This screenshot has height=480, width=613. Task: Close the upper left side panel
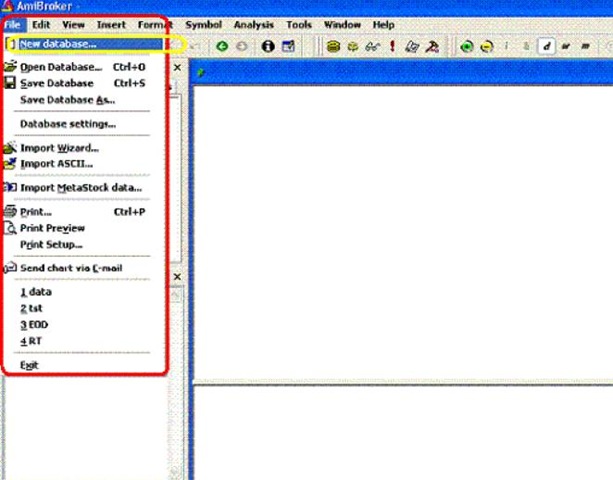177,68
